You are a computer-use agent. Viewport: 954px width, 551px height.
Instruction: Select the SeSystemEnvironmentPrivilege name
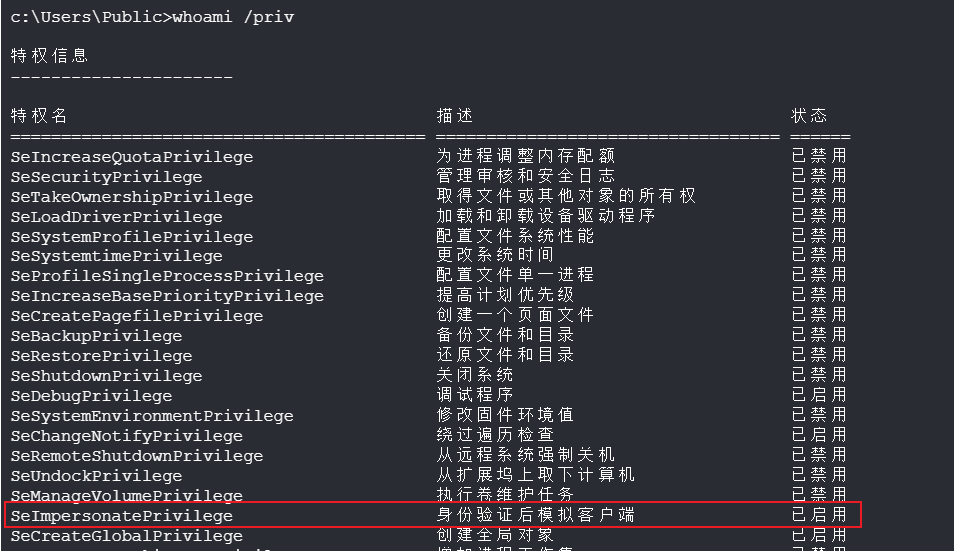(152, 416)
